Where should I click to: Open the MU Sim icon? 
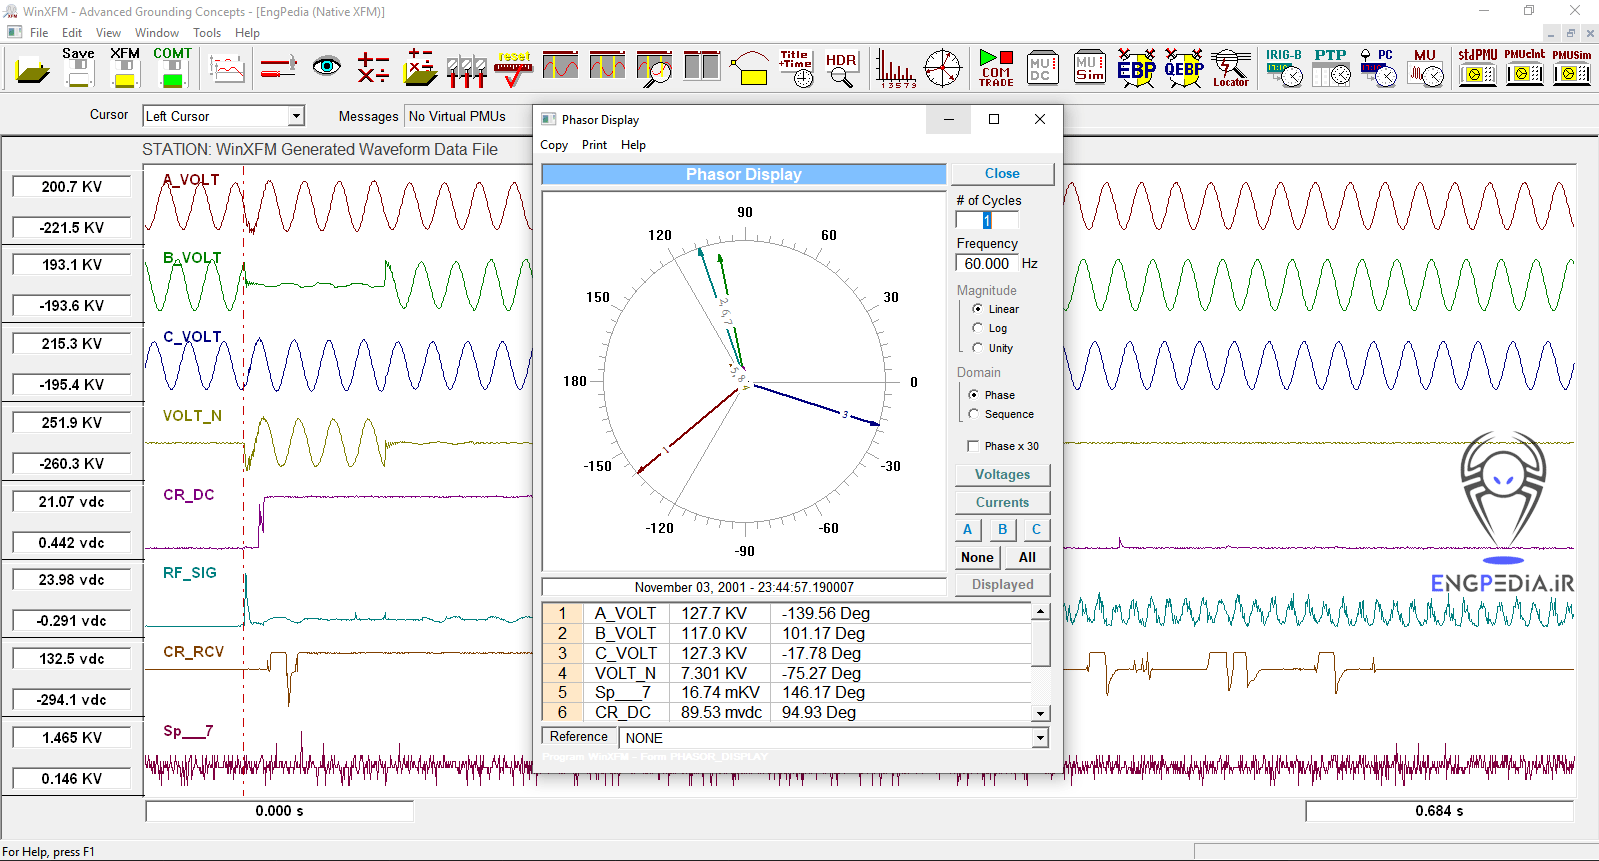click(1089, 68)
